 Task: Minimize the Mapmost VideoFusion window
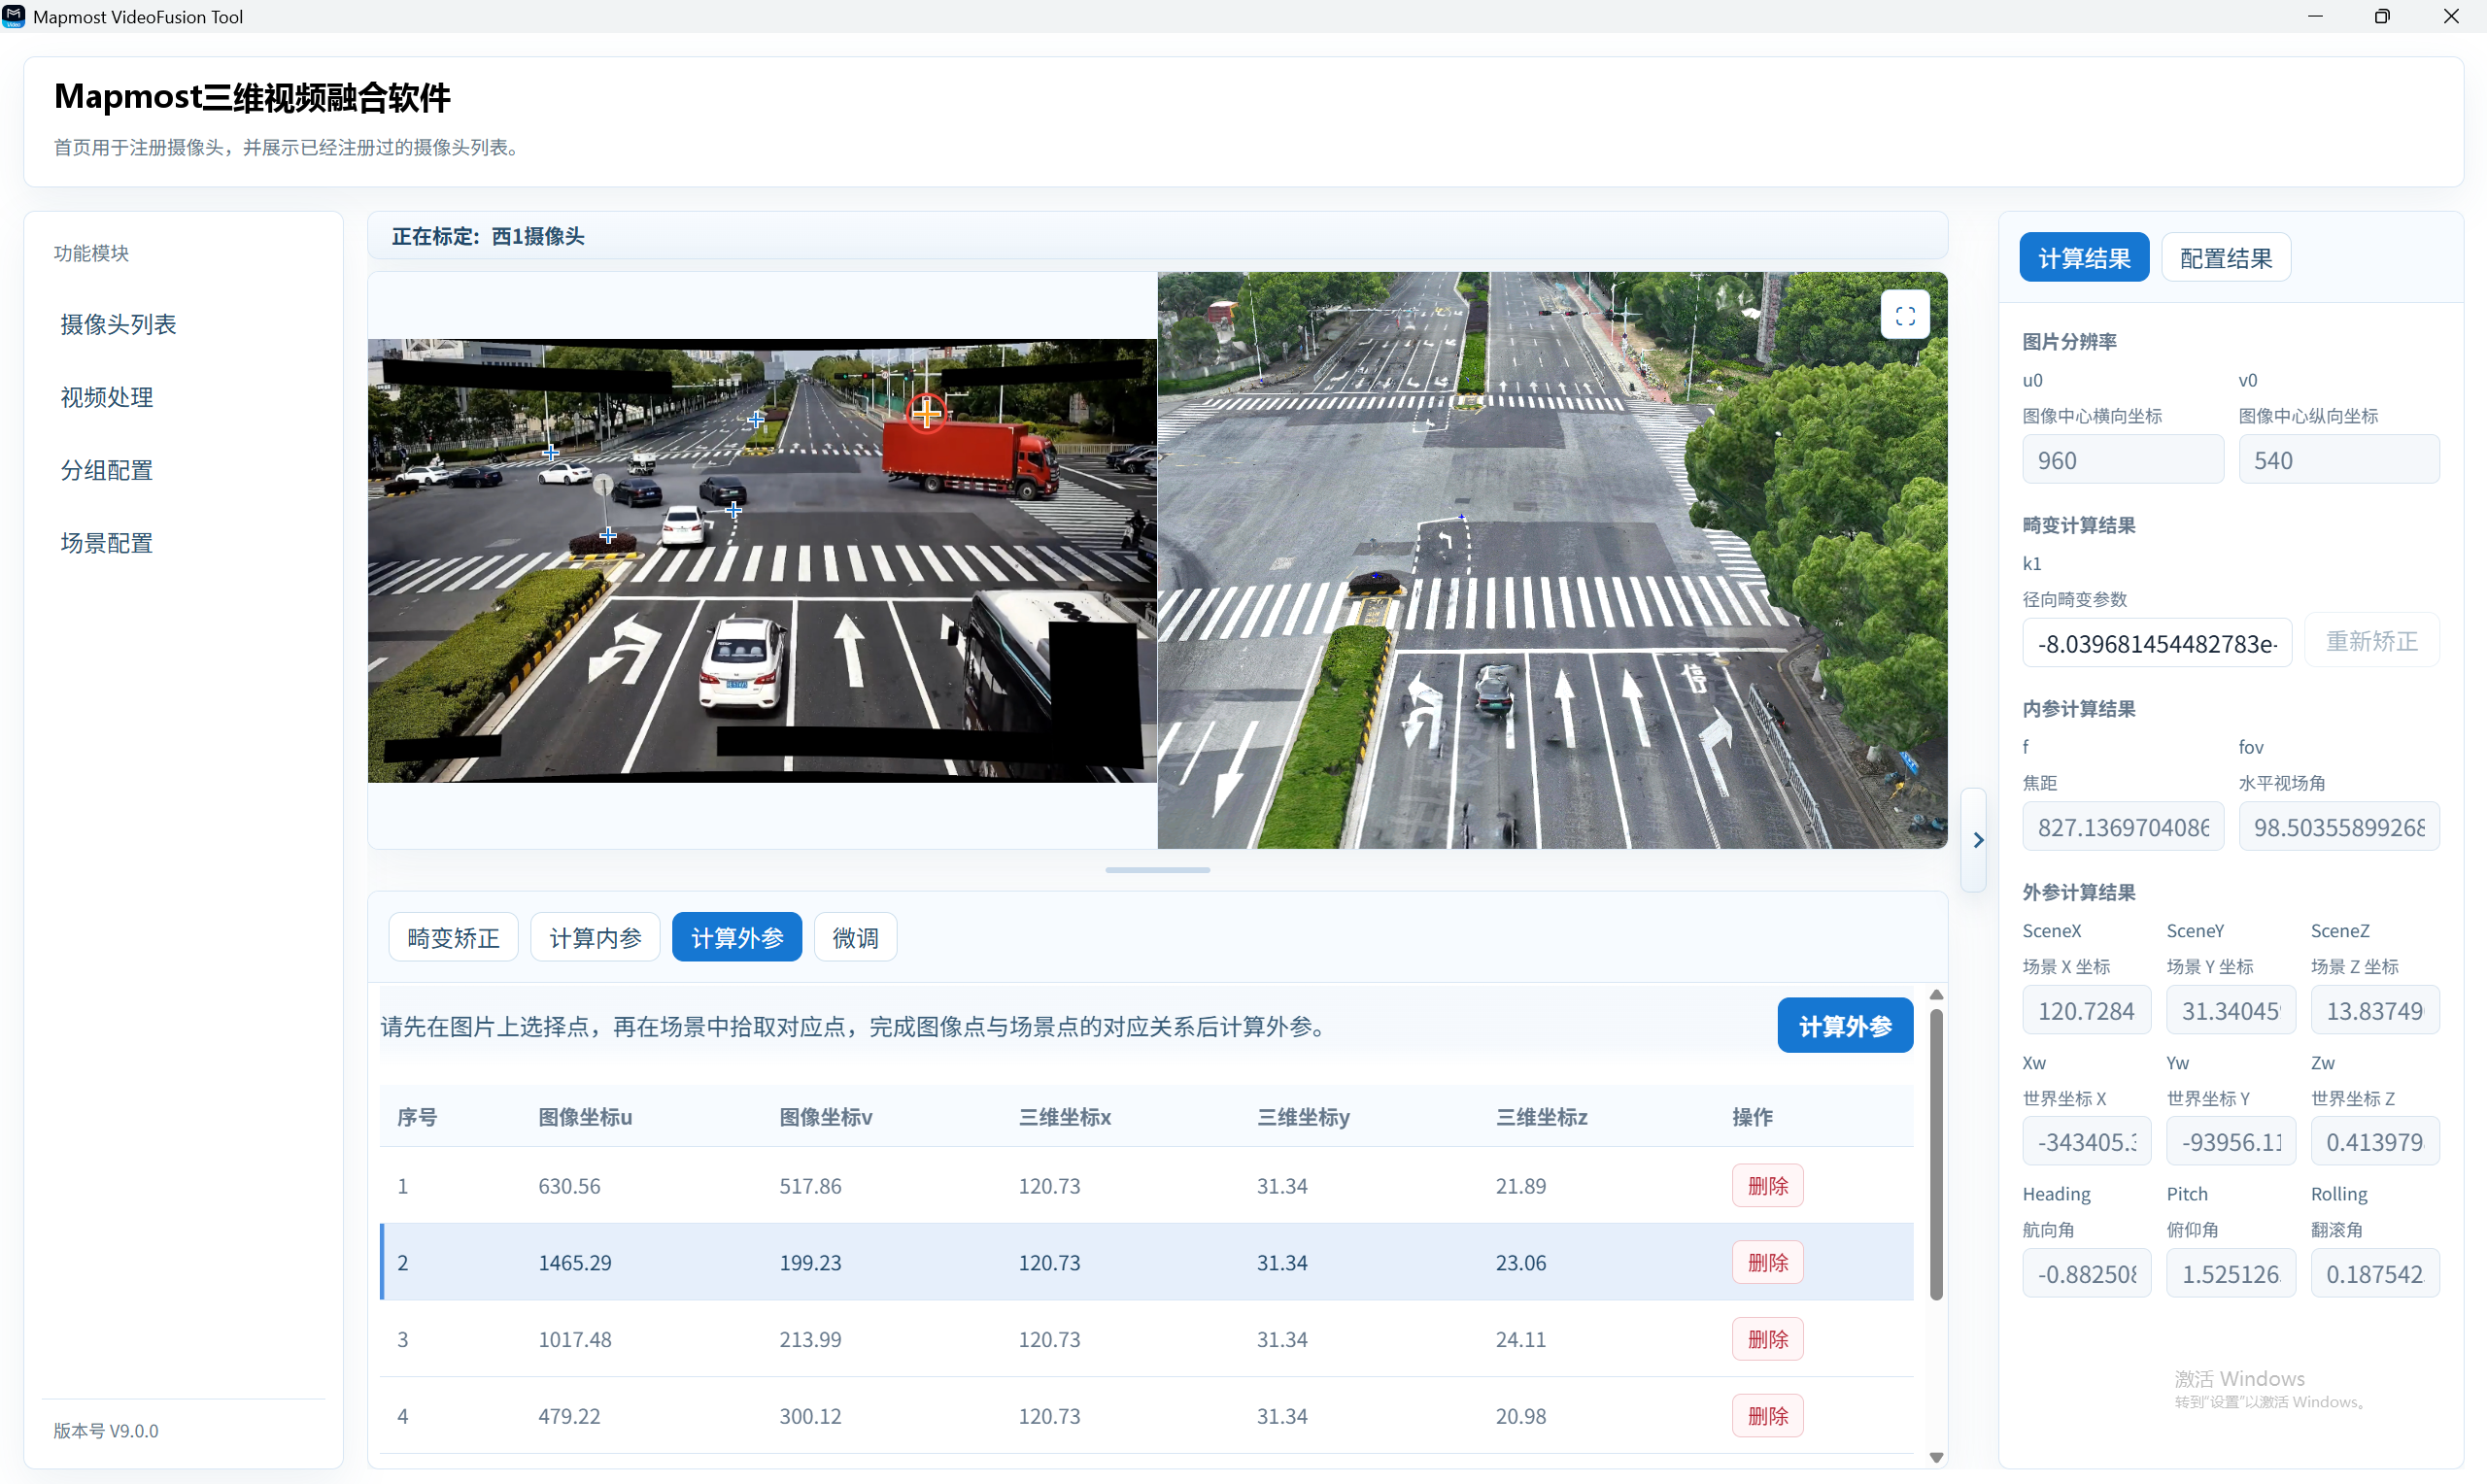coord(2315,16)
